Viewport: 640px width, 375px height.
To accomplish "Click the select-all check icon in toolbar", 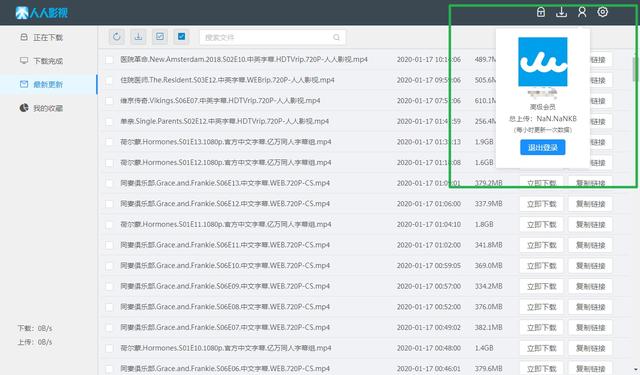I will point(160,37).
